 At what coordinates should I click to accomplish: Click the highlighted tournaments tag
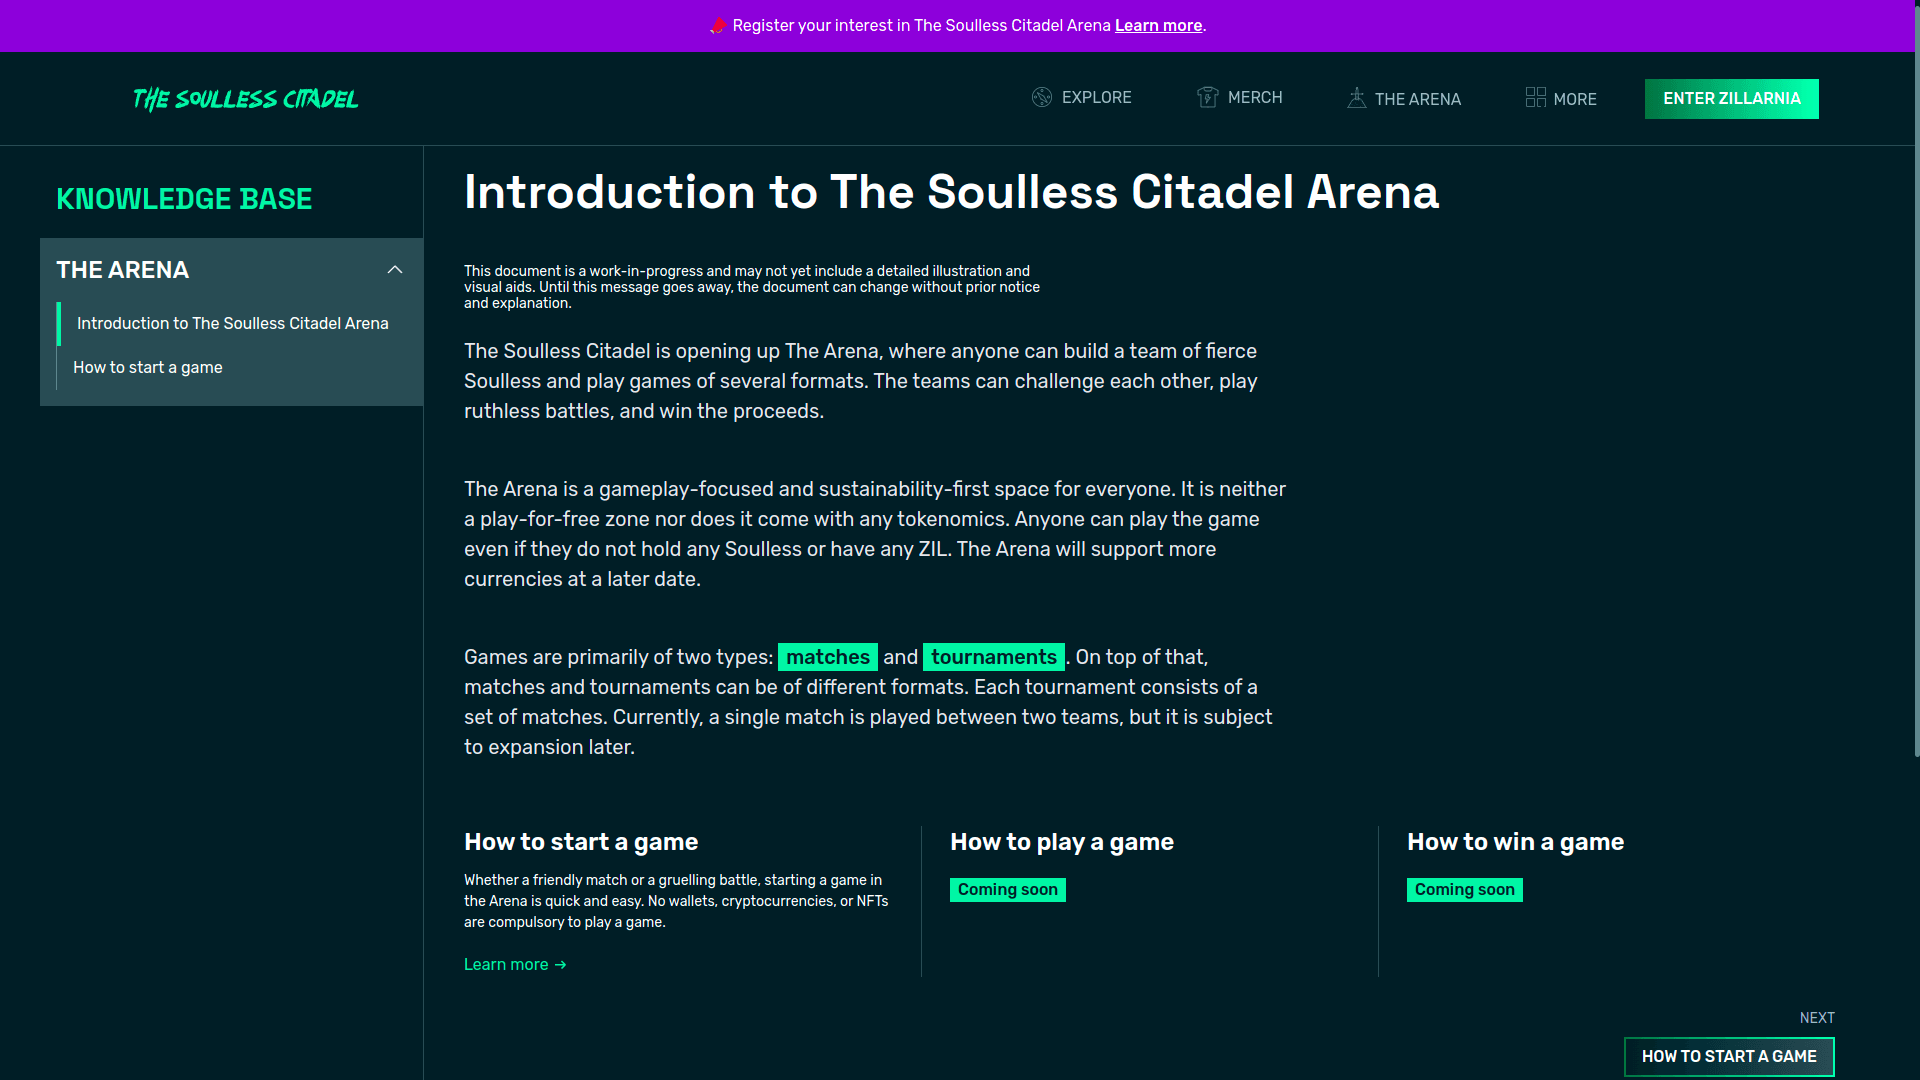[x=993, y=657]
